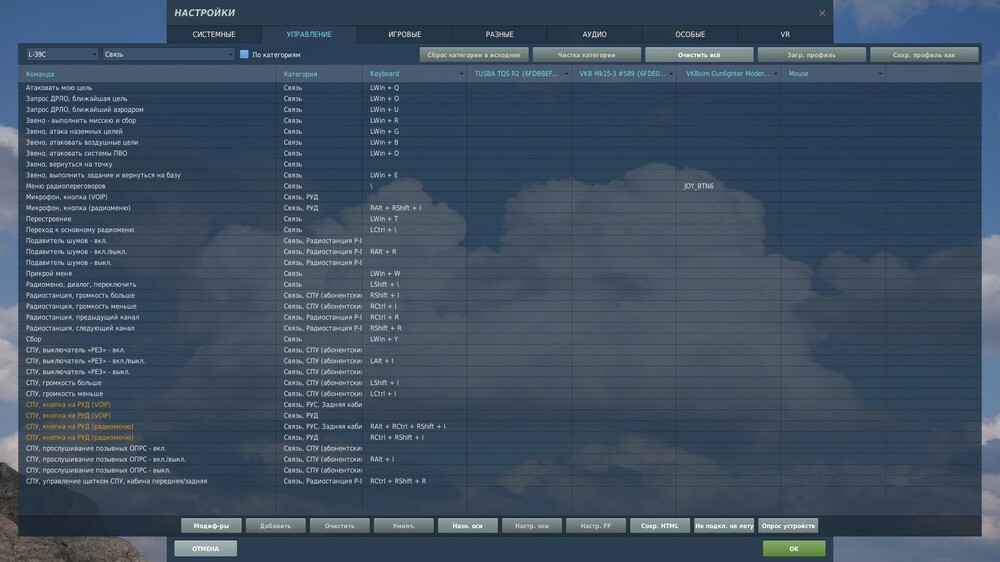Click the «Опрос устройств» button
The height and width of the screenshot is (562, 1000).
(x=788, y=526)
